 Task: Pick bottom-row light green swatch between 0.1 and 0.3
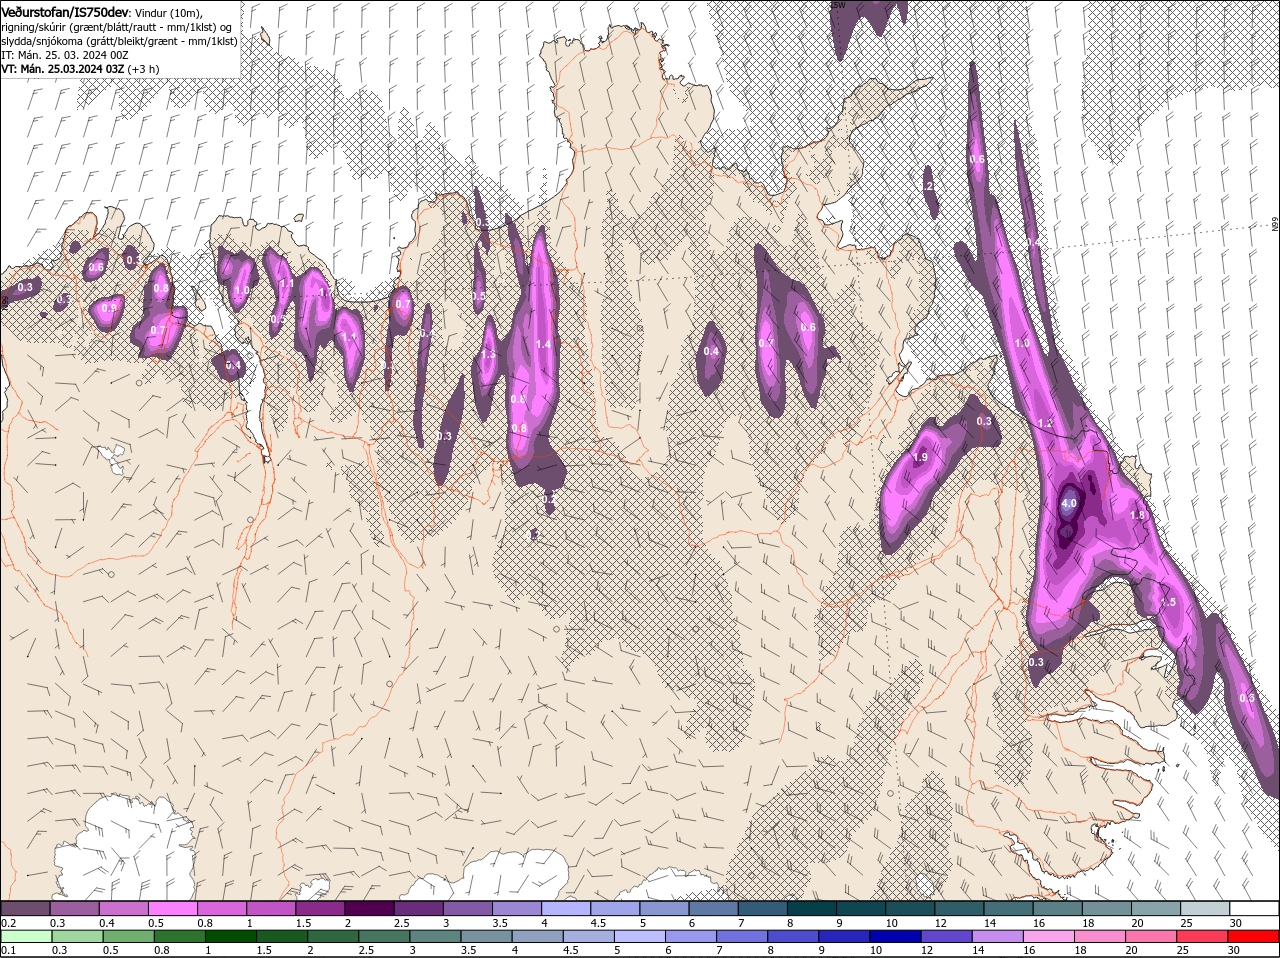(x=26, y=936)
